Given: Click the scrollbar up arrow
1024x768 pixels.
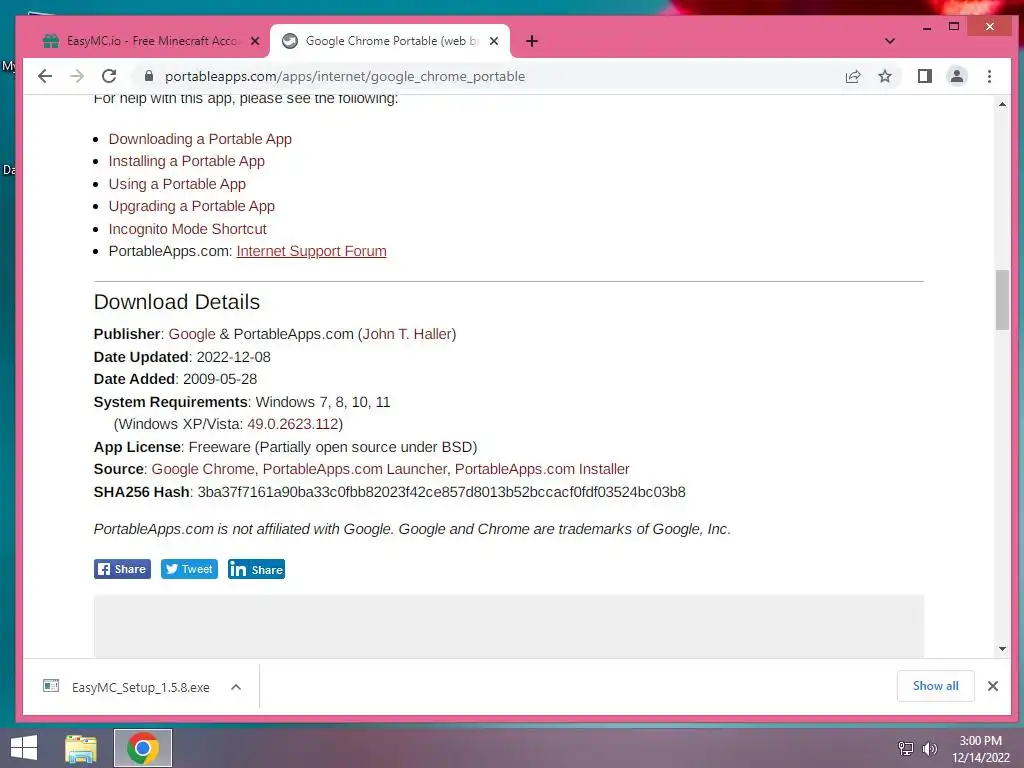Looking at the screenshot, I should pos(1002,104).
